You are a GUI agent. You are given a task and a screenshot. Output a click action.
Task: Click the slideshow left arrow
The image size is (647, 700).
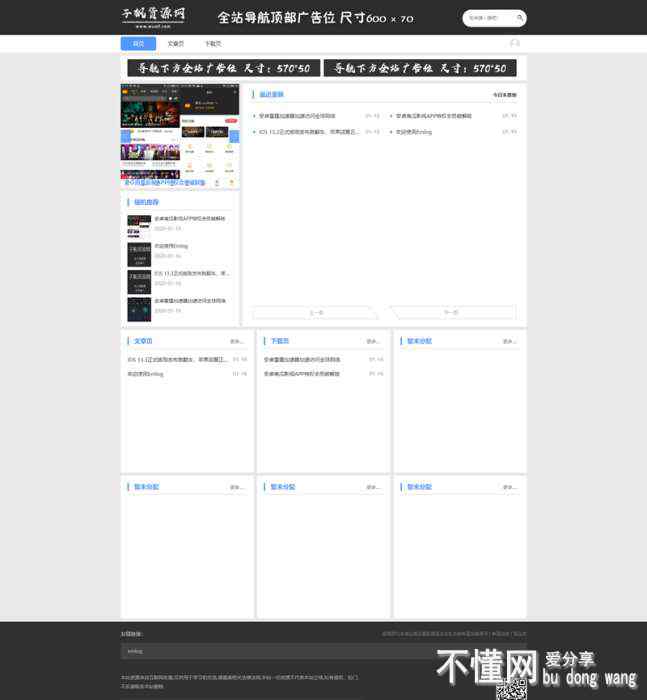coord(125,137)
